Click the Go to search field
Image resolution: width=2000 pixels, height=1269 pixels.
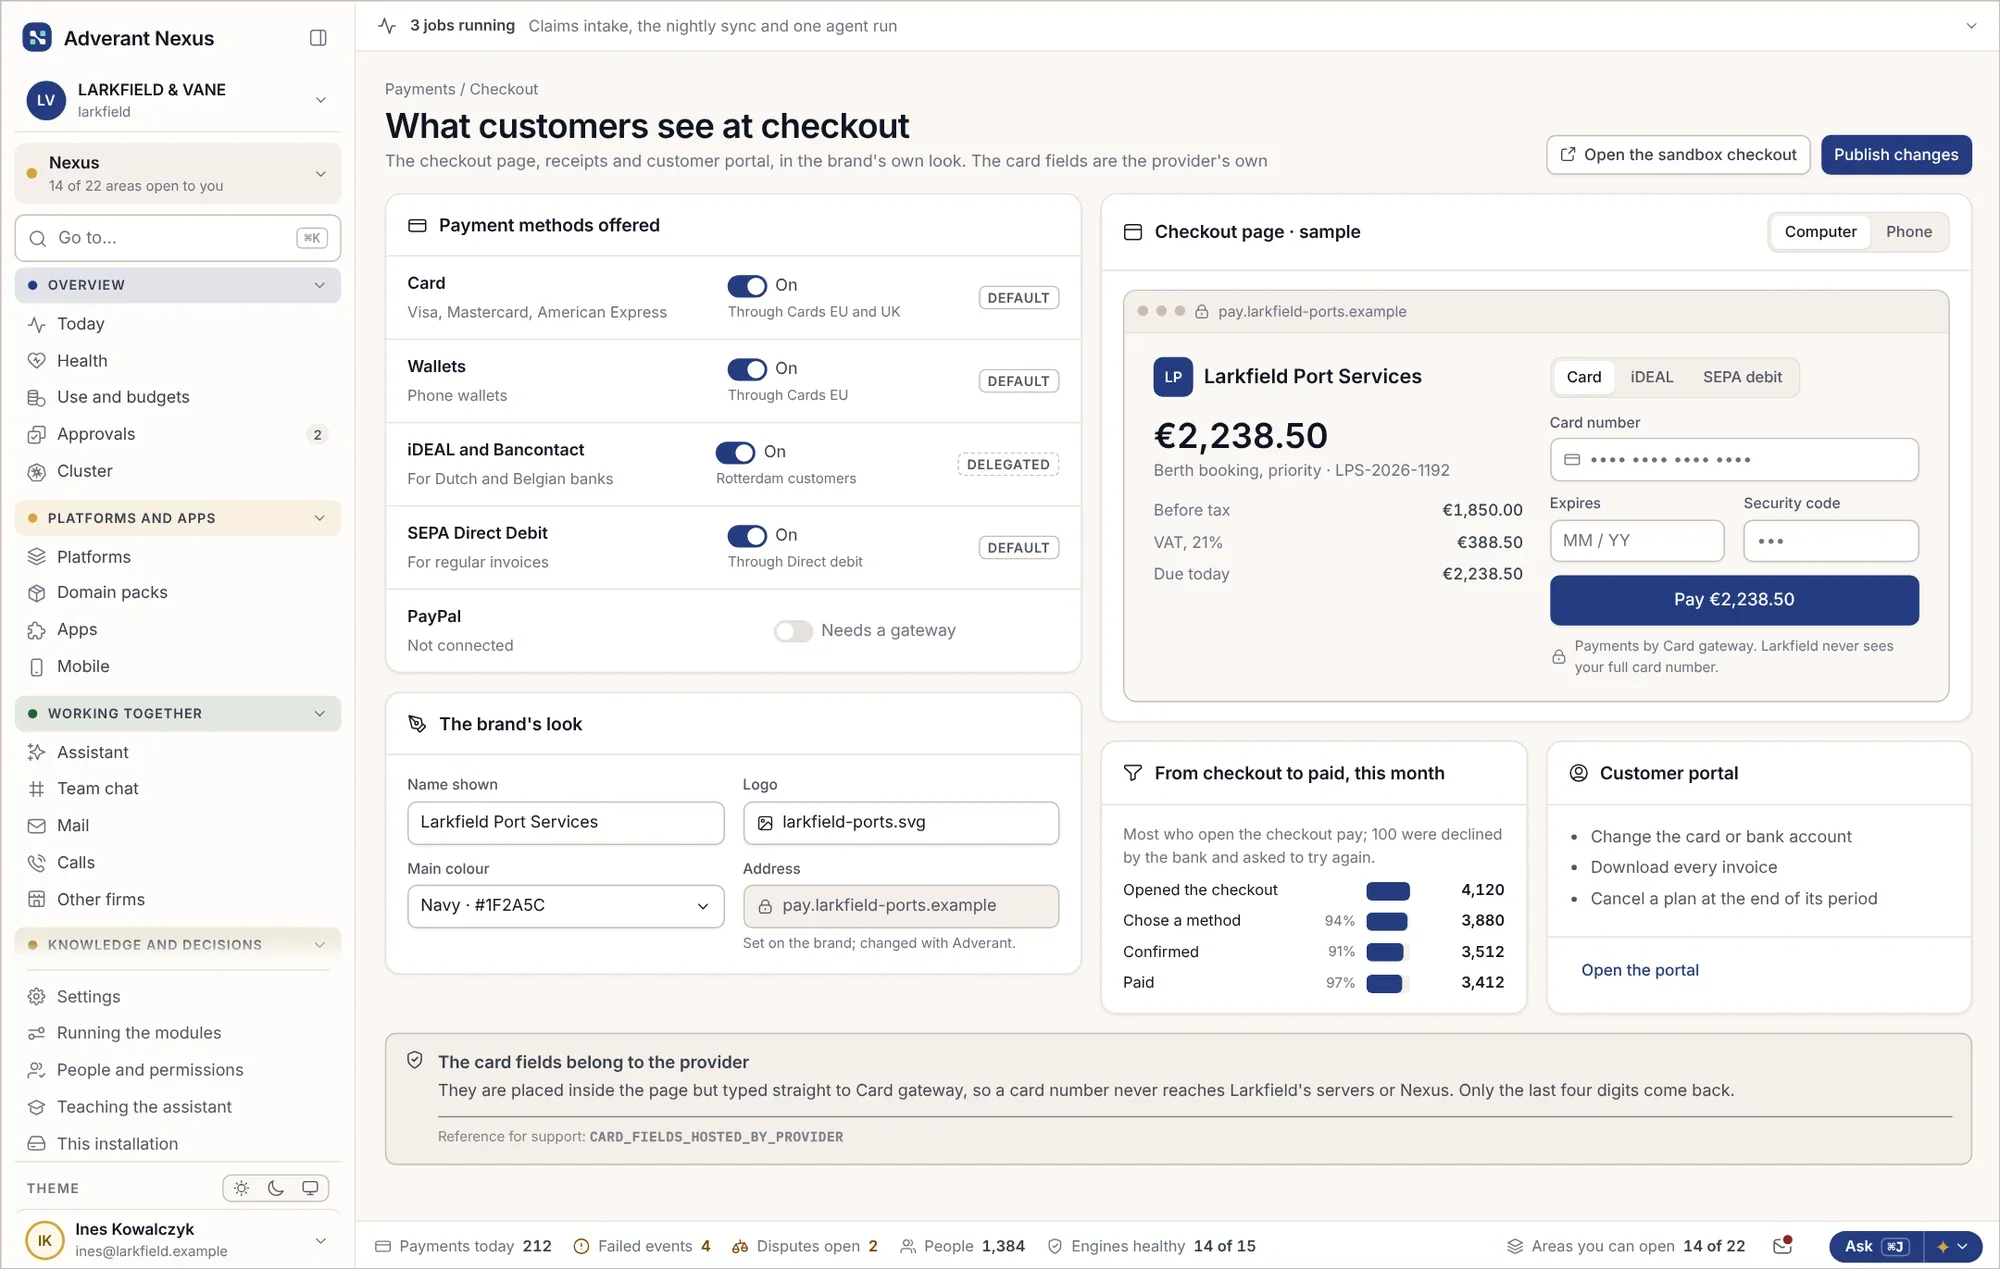[178, 238]
